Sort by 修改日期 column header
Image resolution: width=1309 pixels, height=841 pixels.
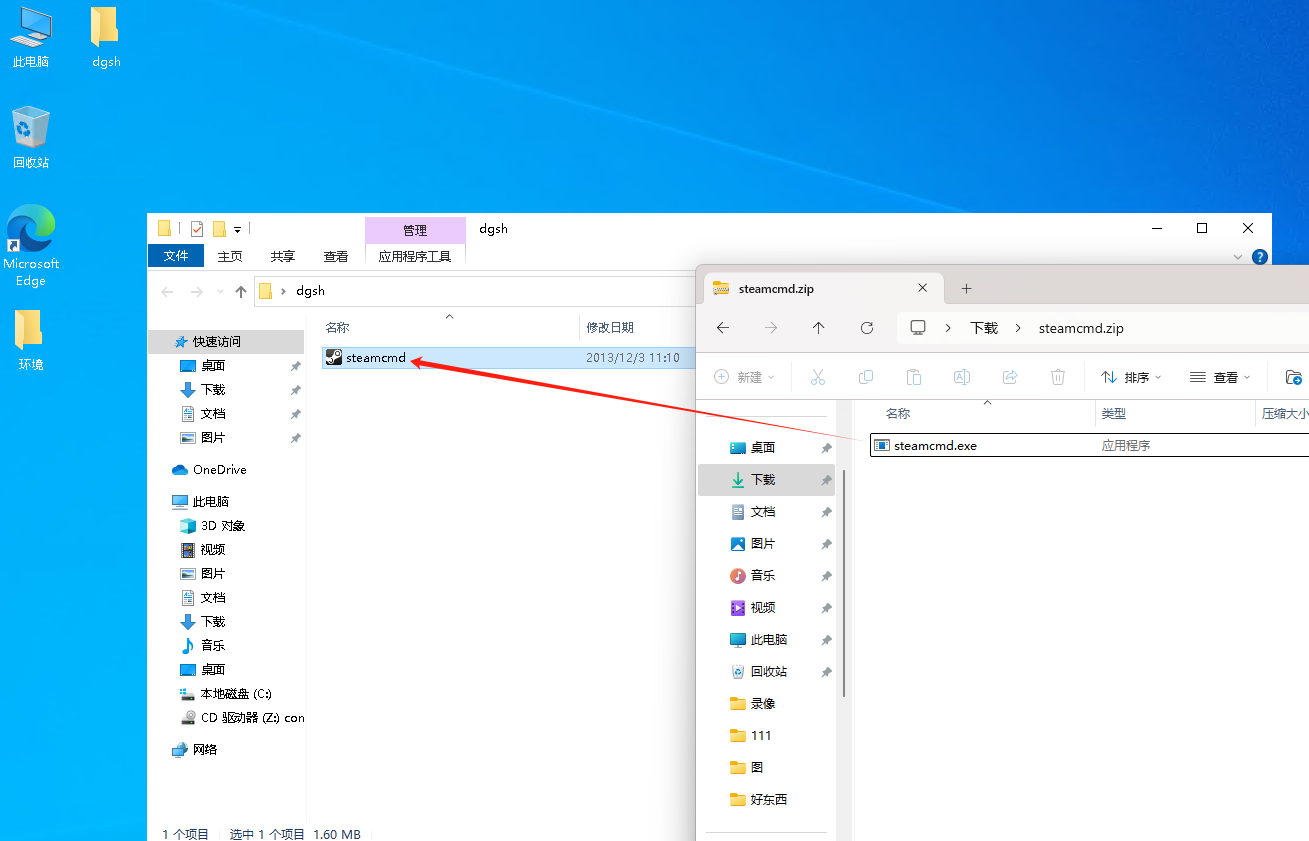coord(610,327)
